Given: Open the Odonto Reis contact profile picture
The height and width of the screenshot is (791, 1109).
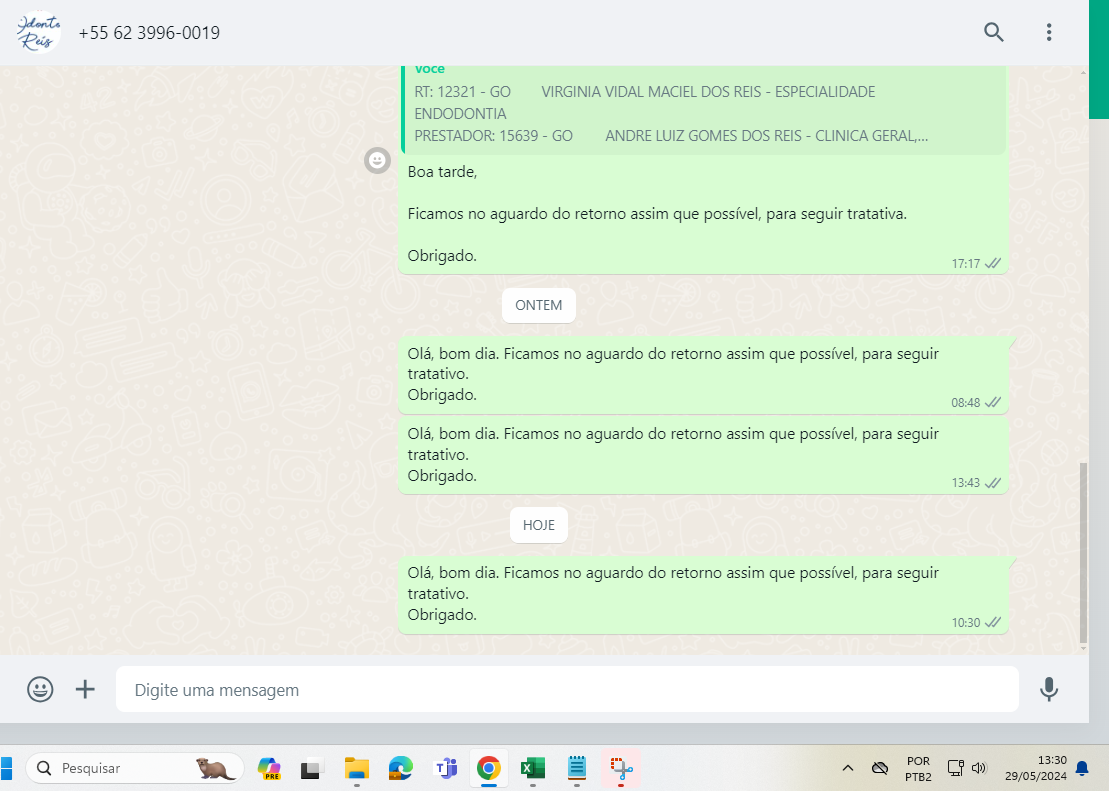Looking at the screenshot, I should pyautogui.click(x=39, y=32).
